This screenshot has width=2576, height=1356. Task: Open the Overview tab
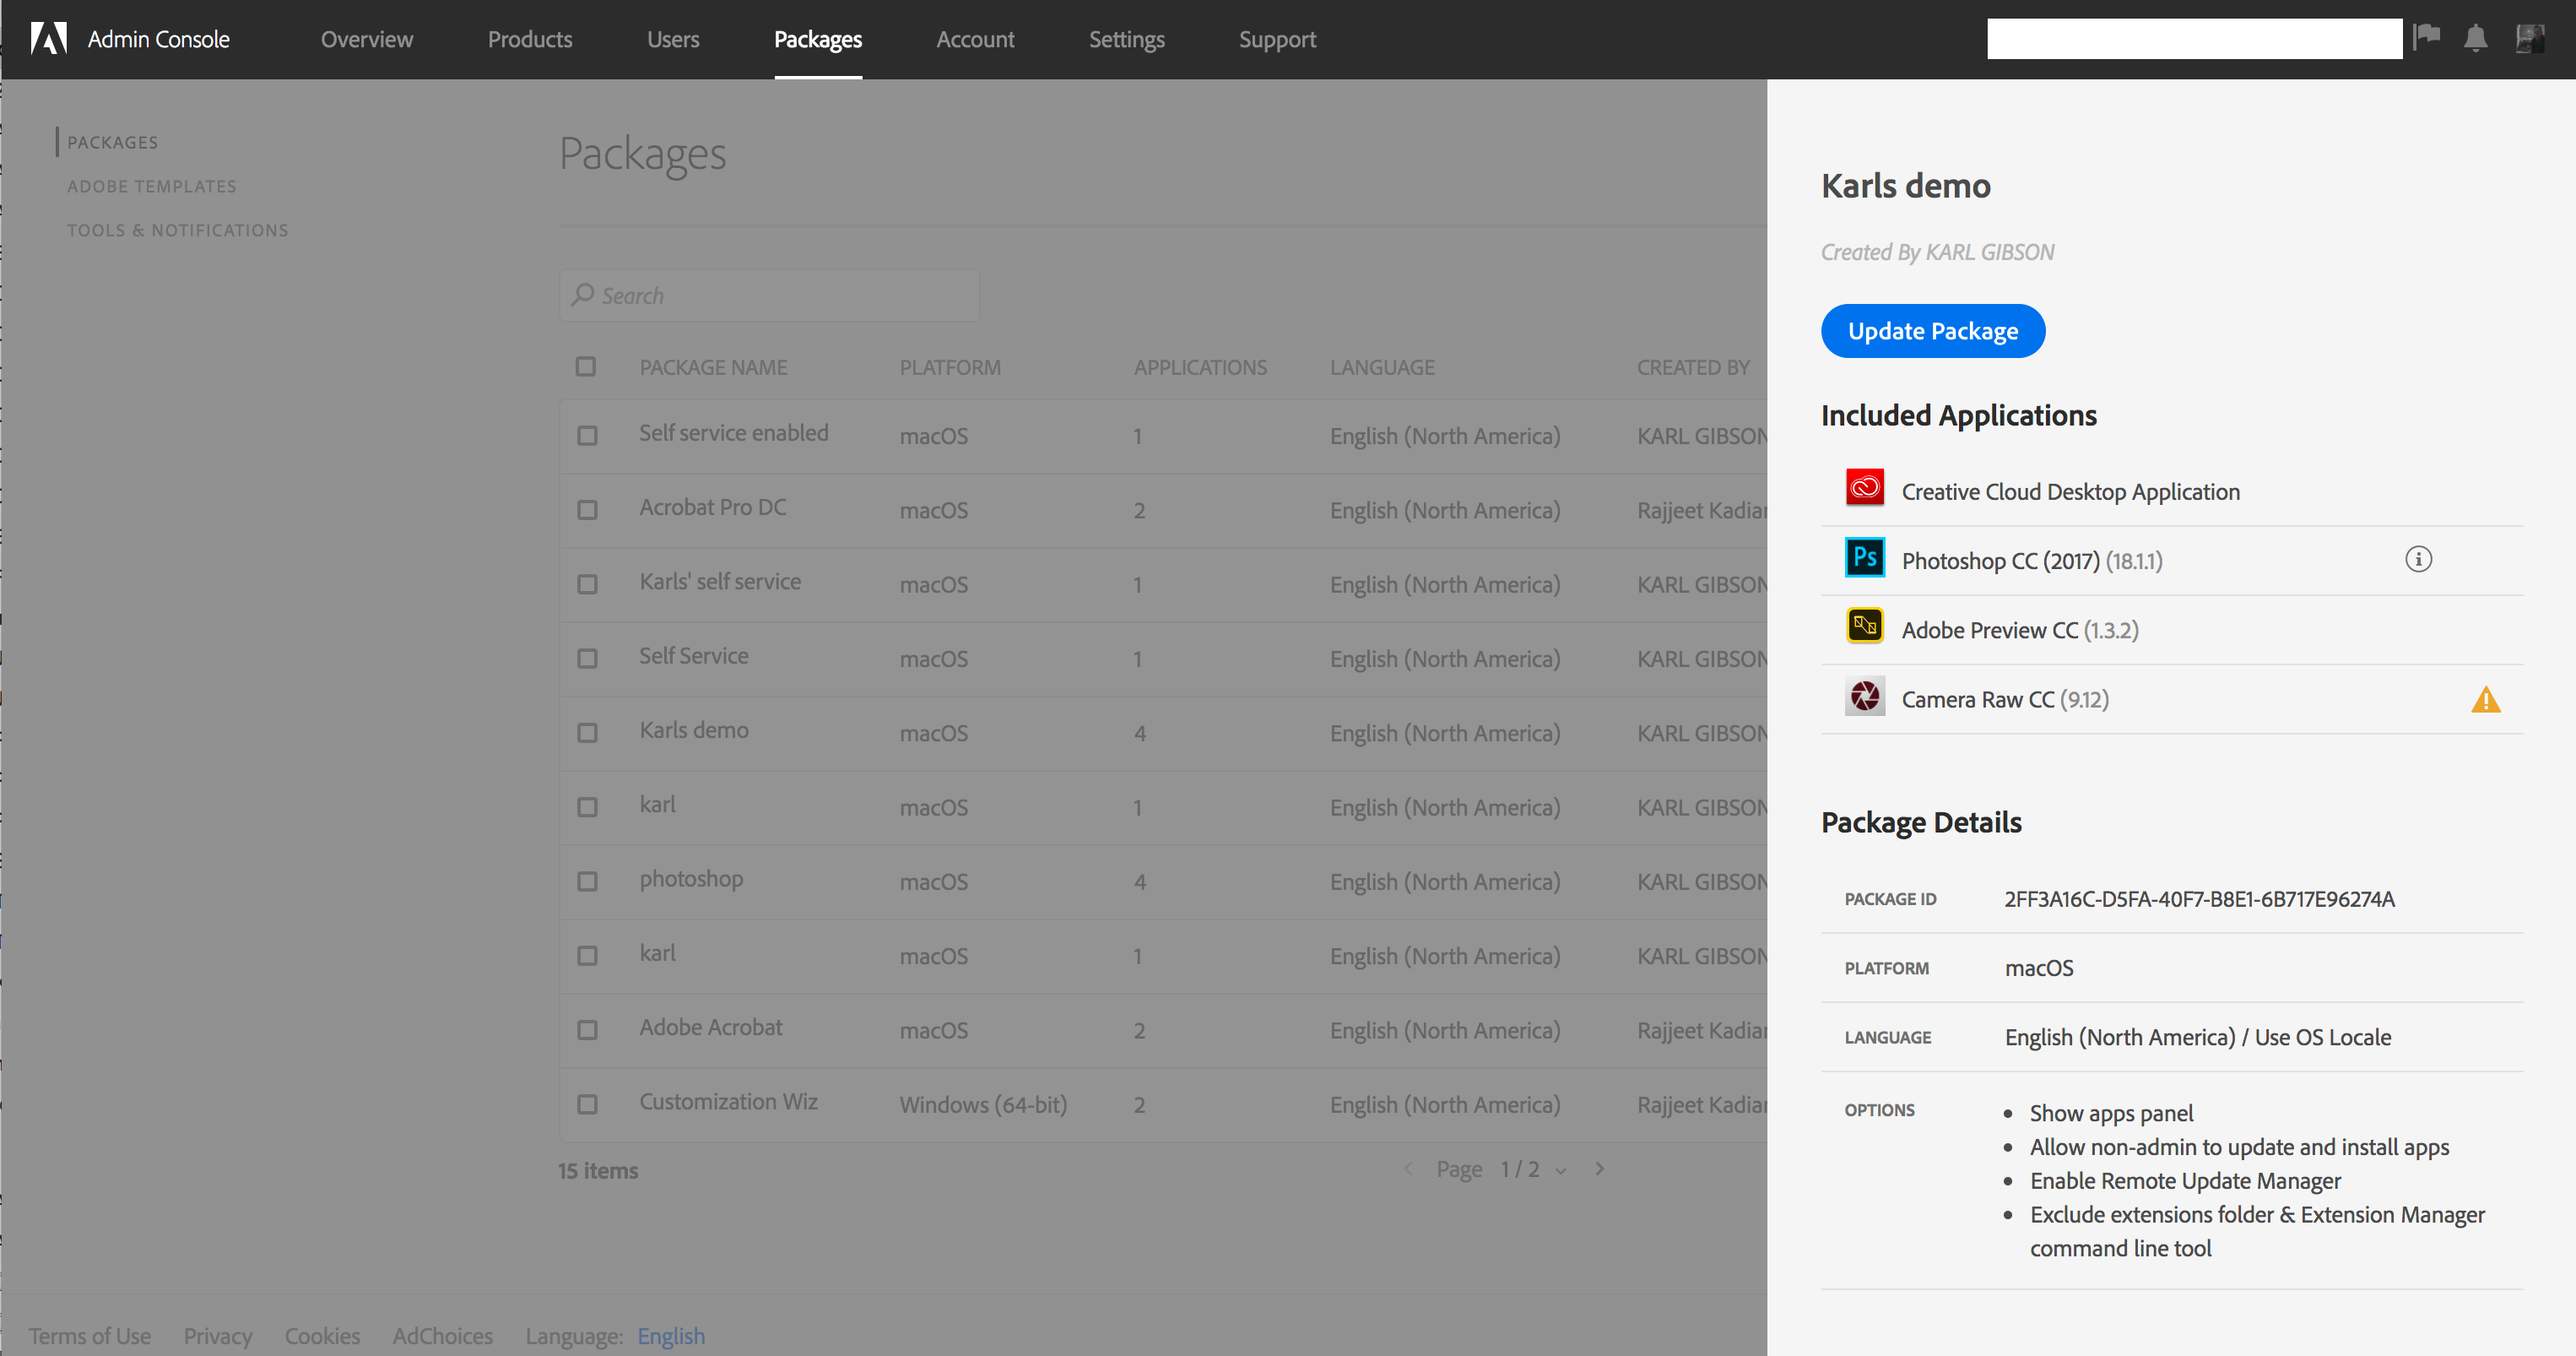point(367,39)
